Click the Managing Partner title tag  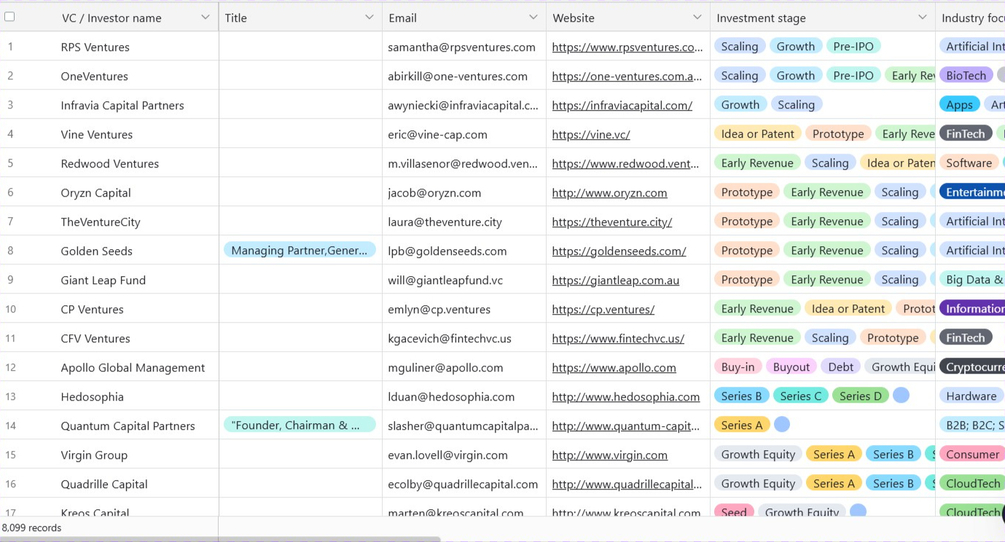click(299, 250)
